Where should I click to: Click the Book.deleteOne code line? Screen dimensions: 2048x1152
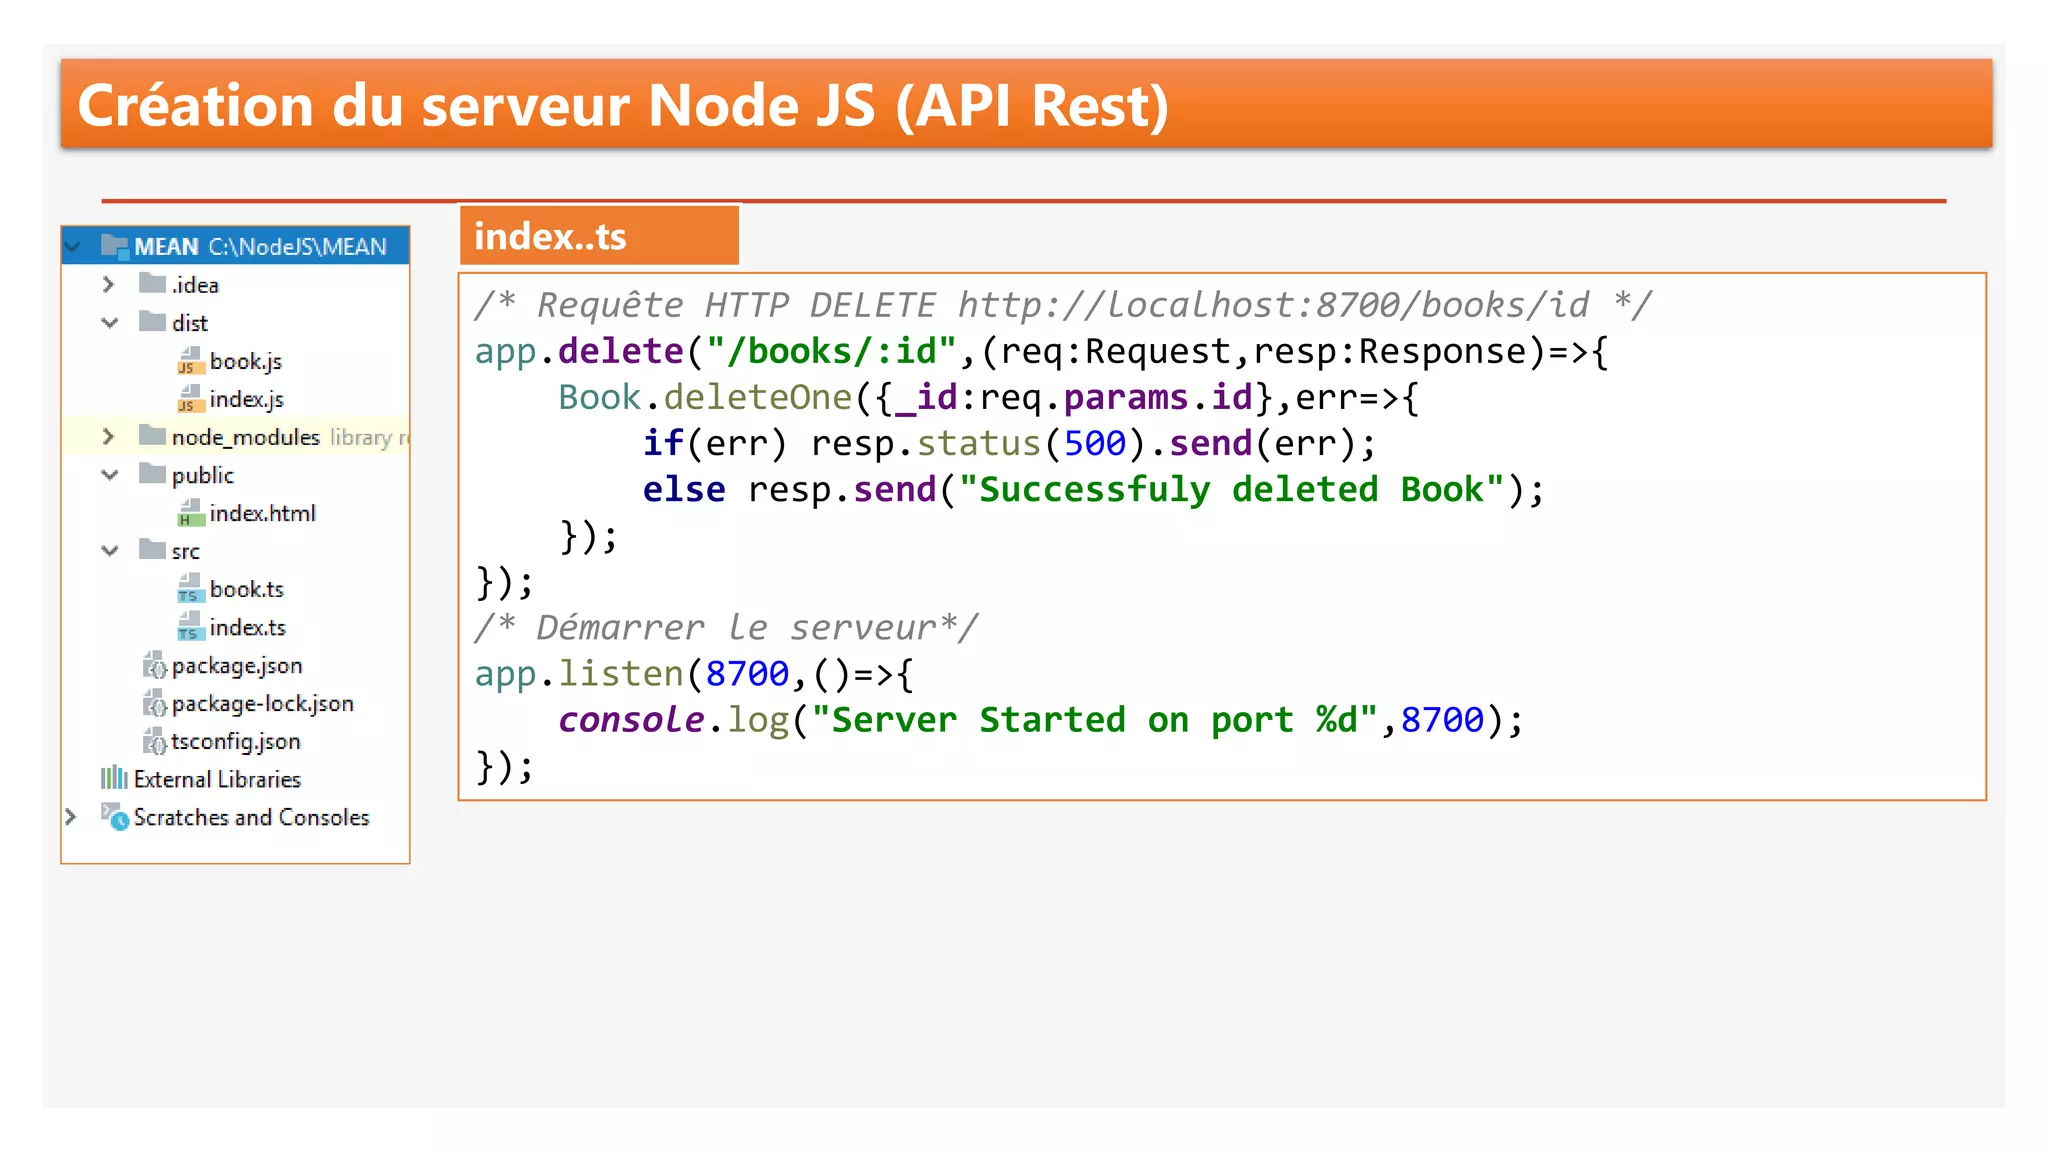988,398
